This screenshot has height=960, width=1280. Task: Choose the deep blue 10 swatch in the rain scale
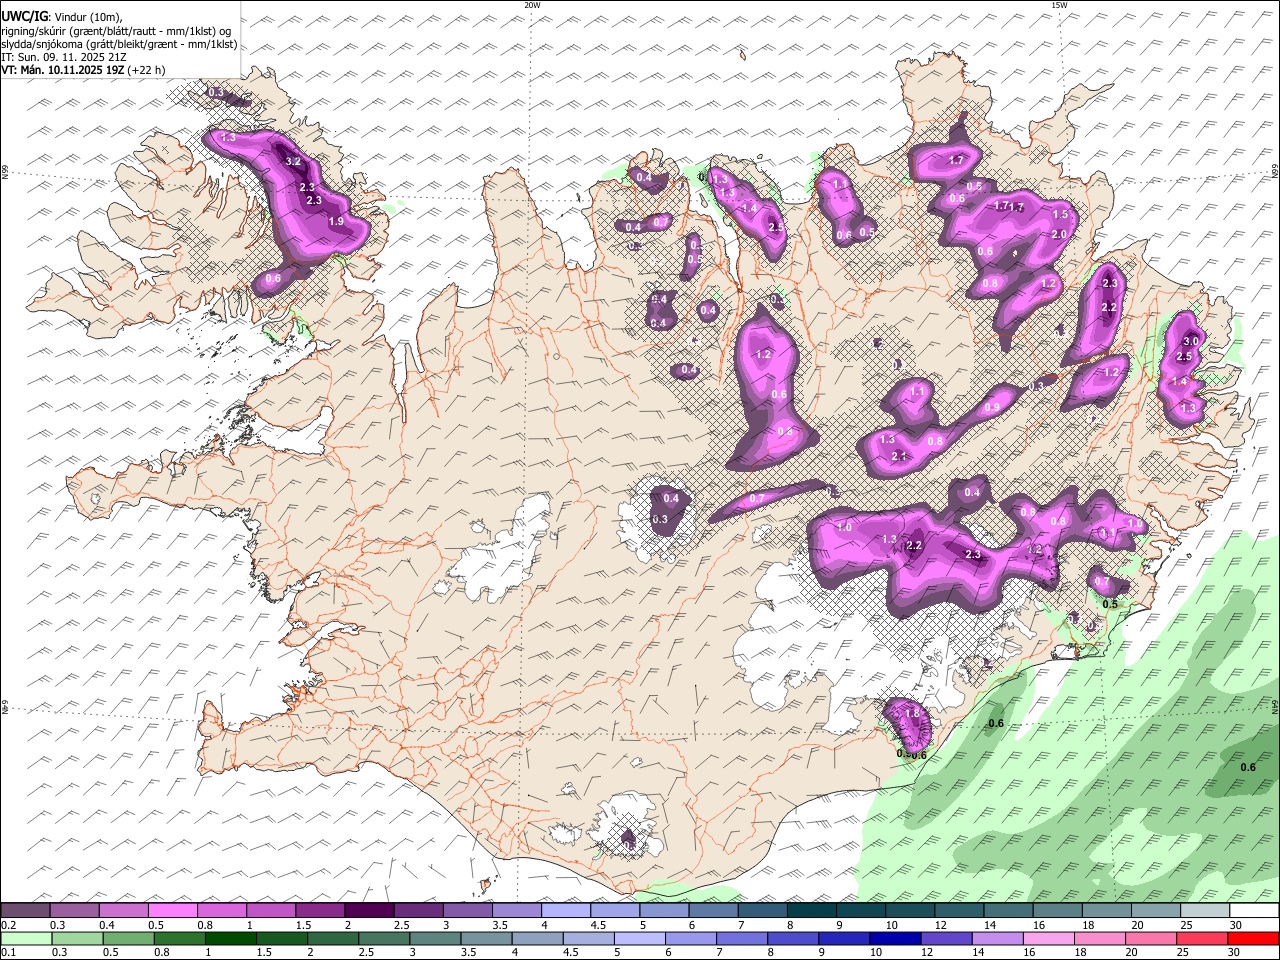pyautogui.click(x=895, y=938)
